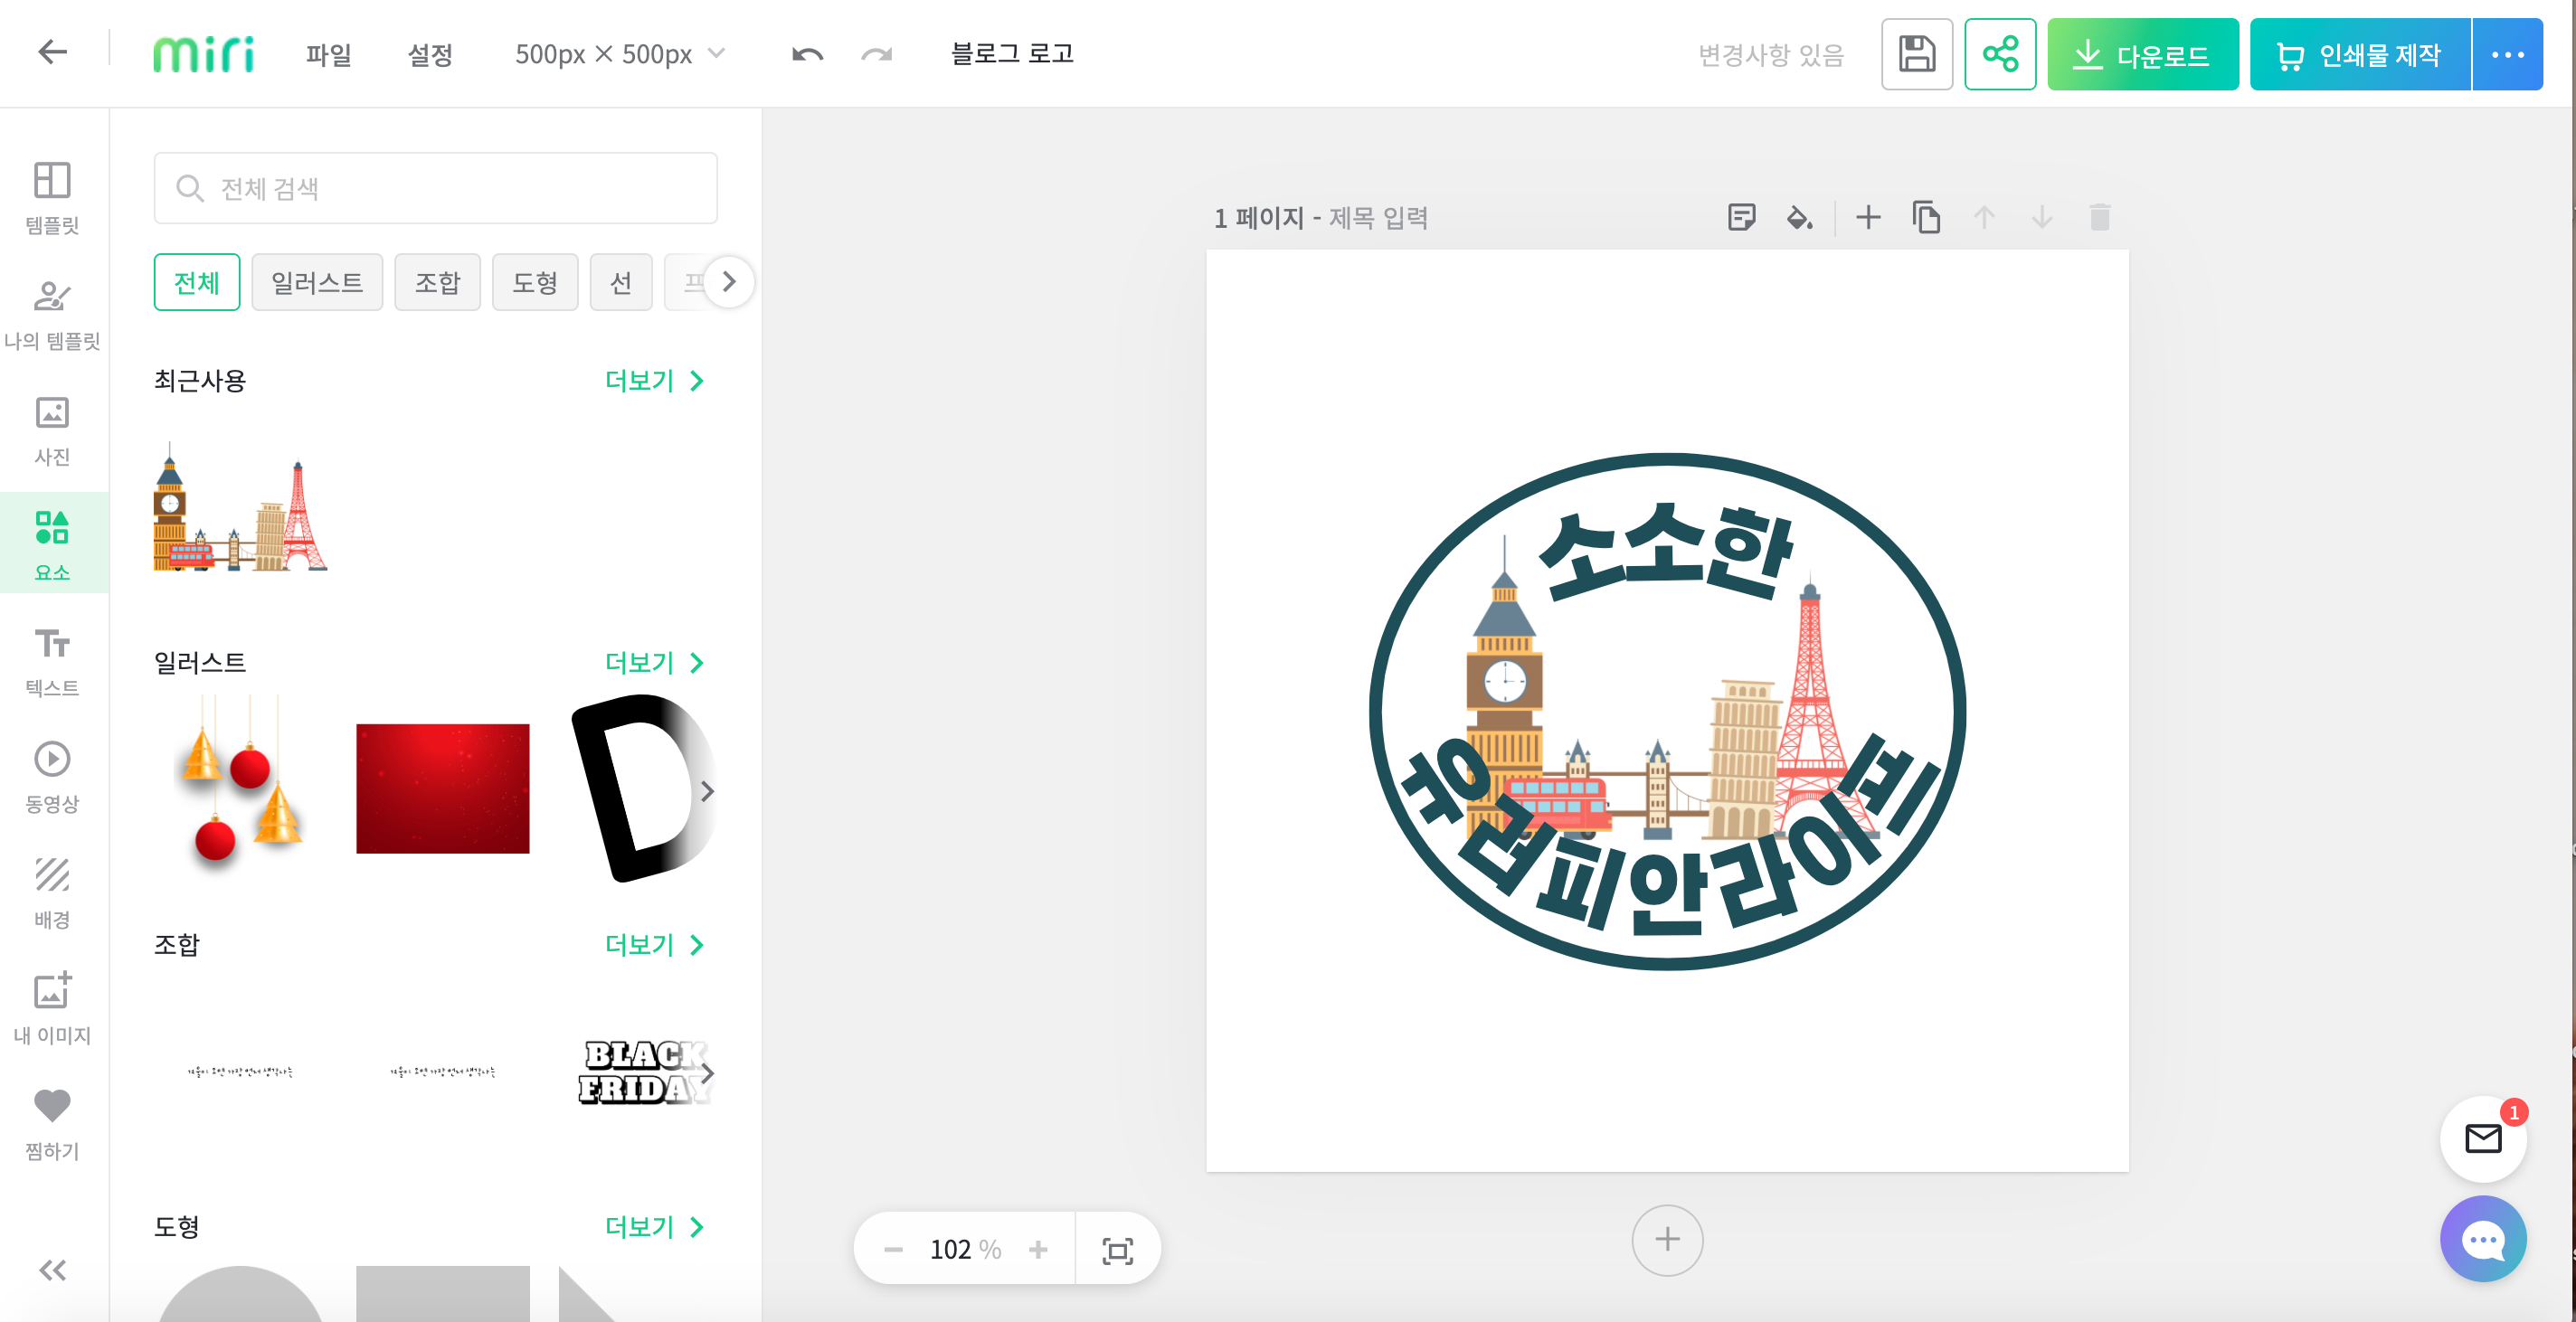Collapse the side panel with double chevron

[x=52, y=1270]
